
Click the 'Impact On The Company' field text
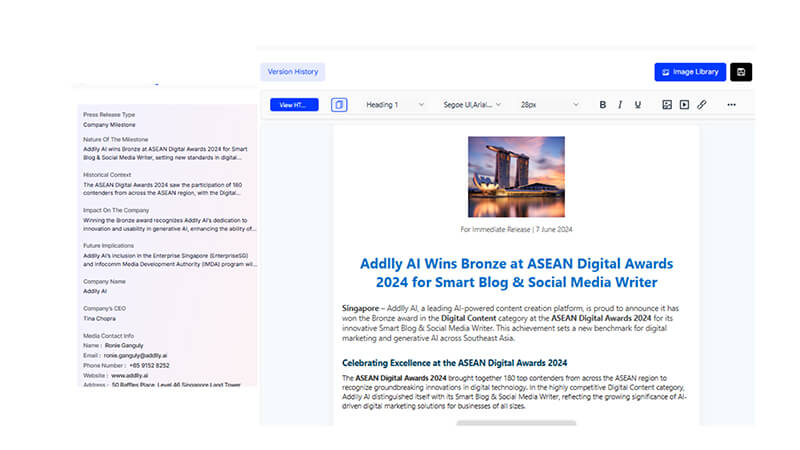169,224
